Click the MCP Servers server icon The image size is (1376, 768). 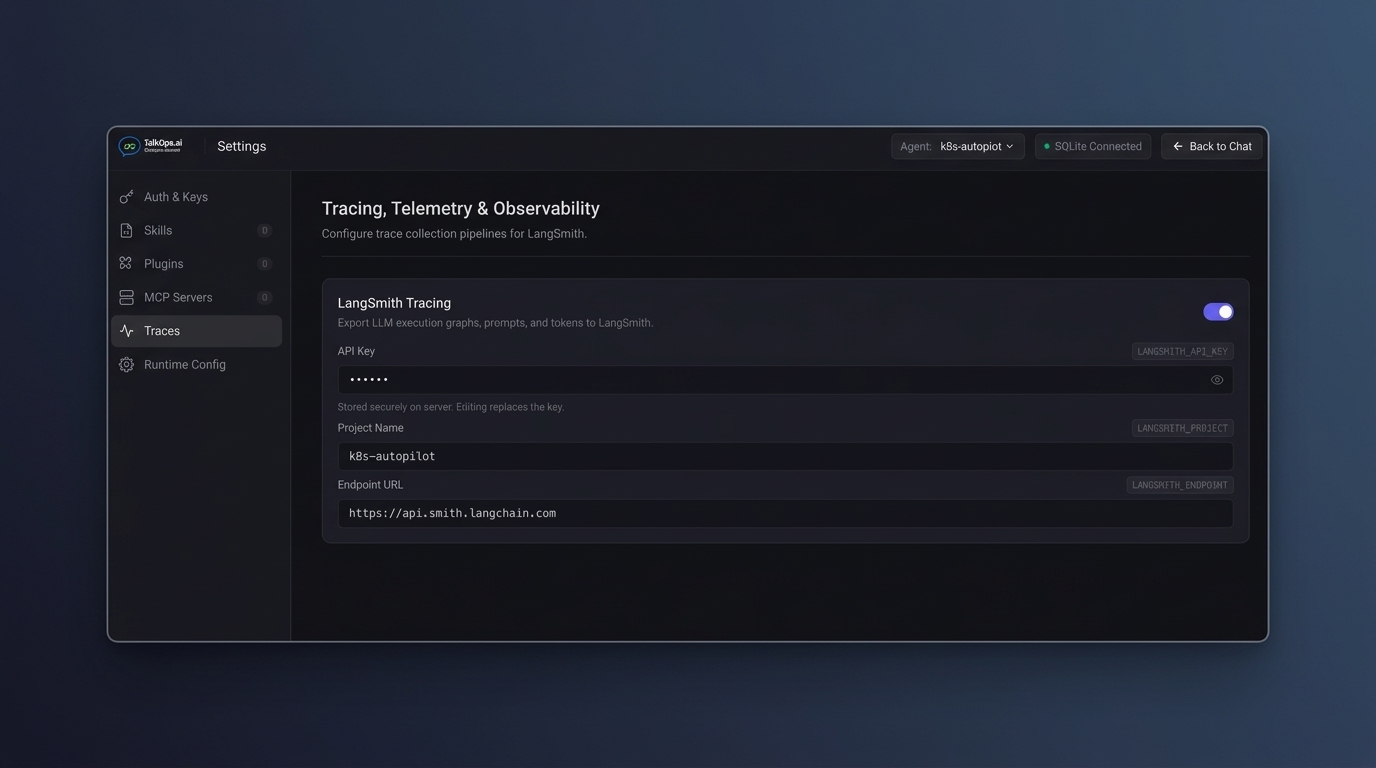[x=126, y=297]
